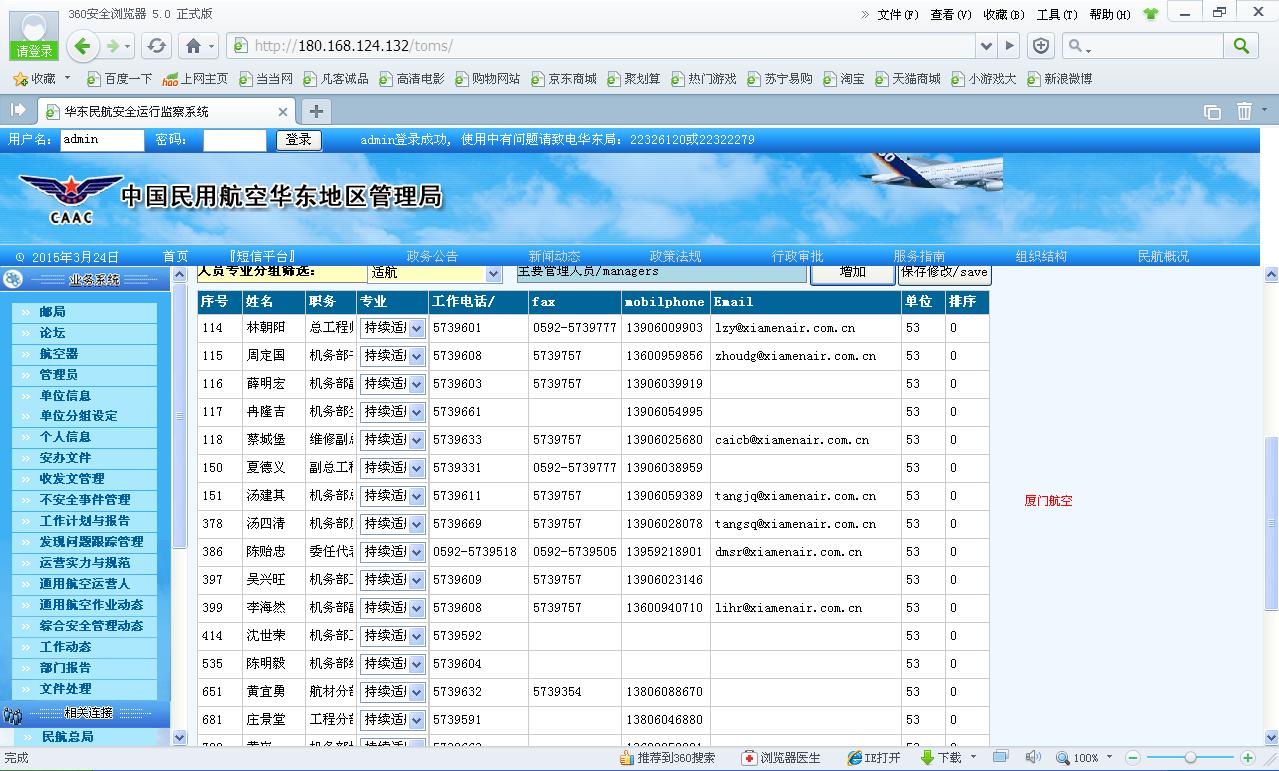Click the 主要管理人员/managers field
The width and height of the screenshot is (1279, 771).
[661, 272]
